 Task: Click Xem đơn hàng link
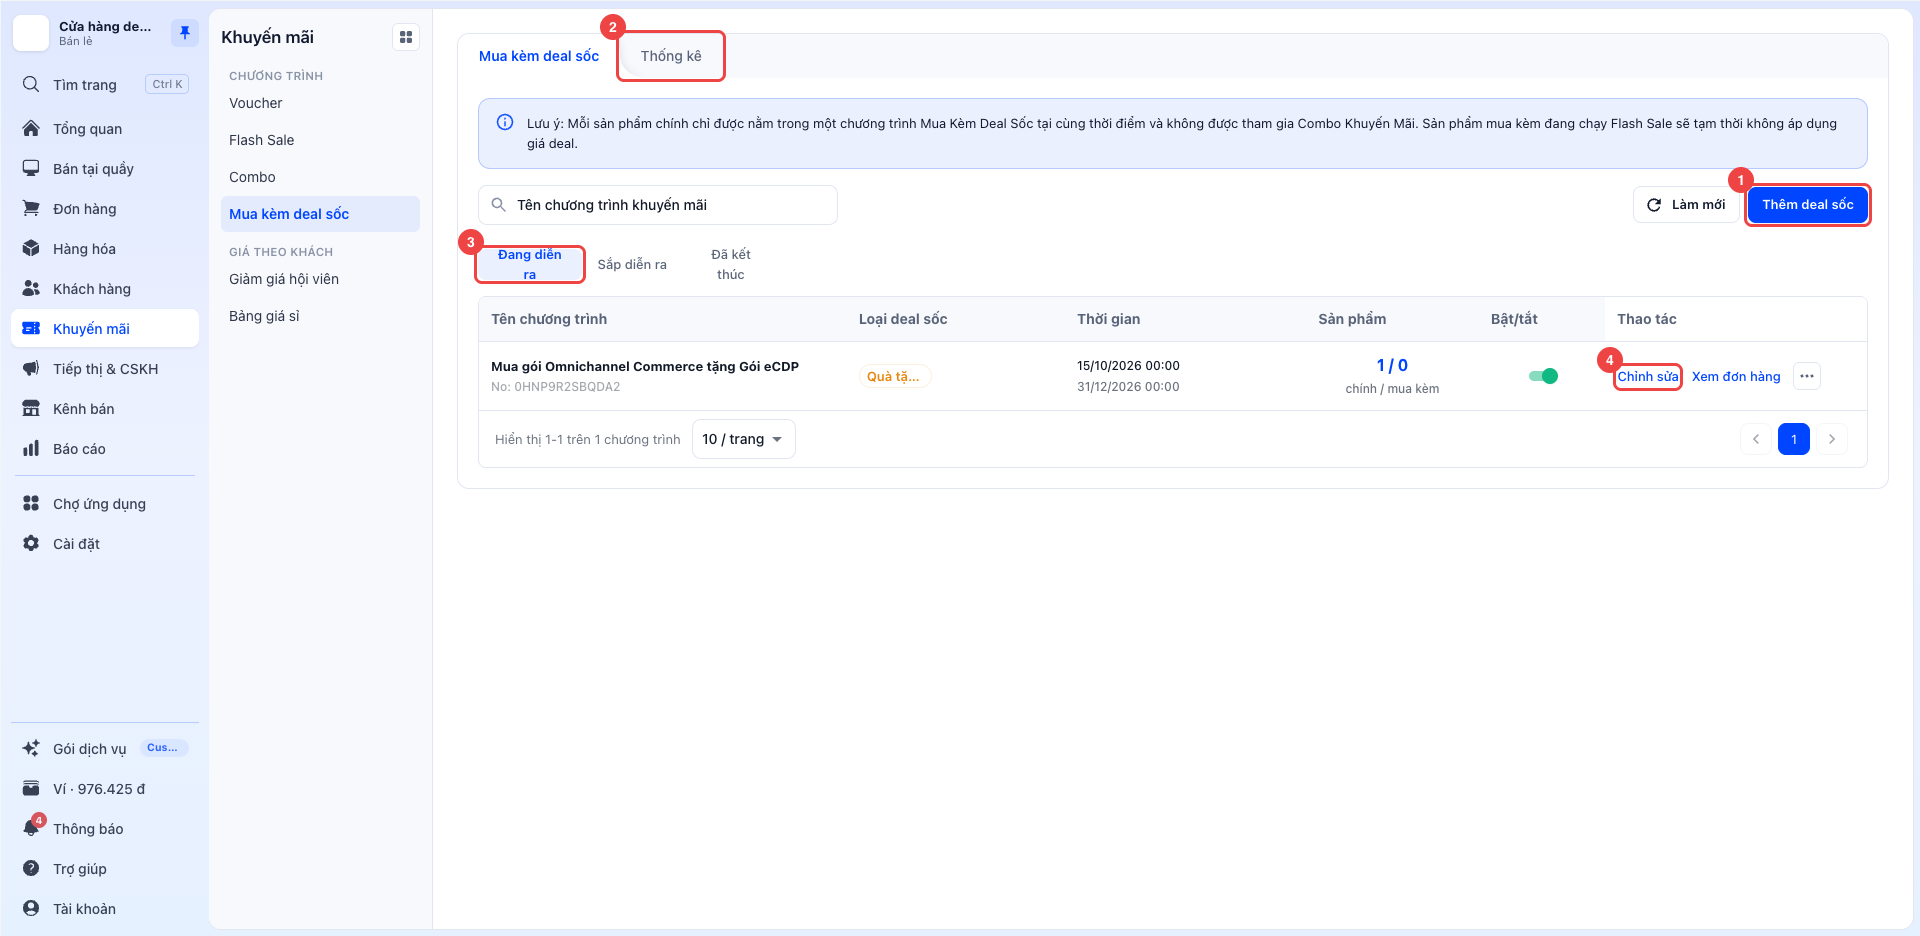point(1736,376)
